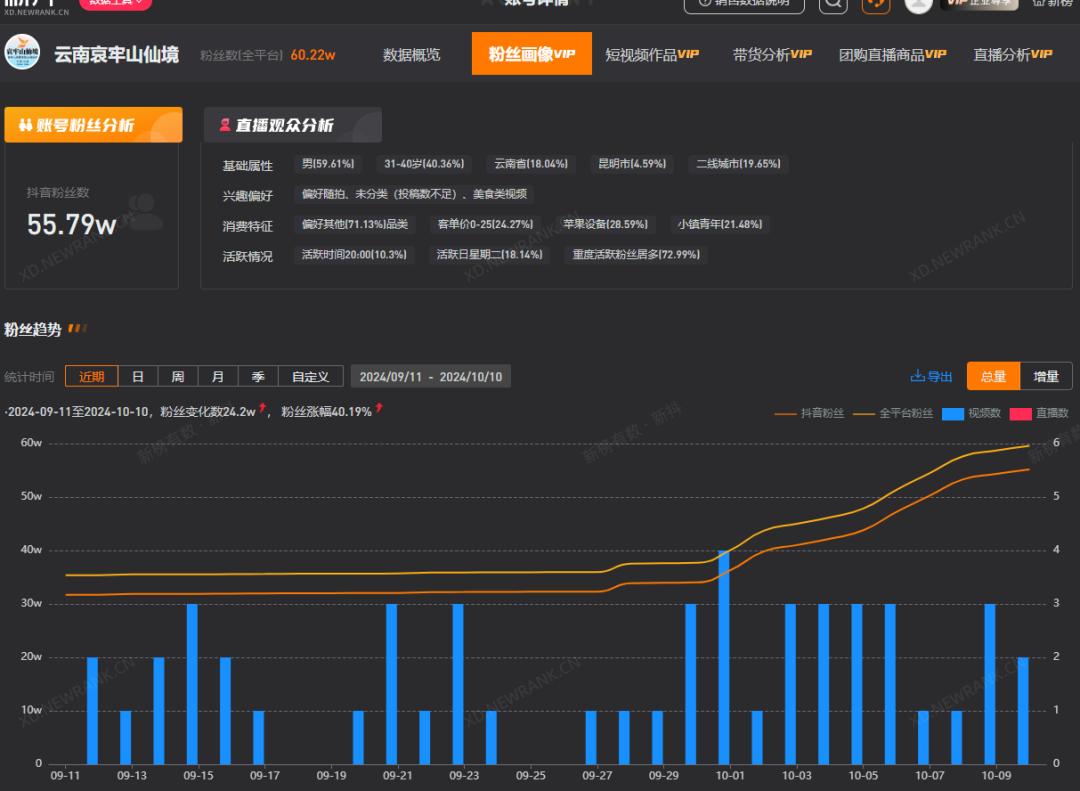This screenshot has width=1080, height=791.
Task: Click the user profile avatar at top
Action: 918,4
